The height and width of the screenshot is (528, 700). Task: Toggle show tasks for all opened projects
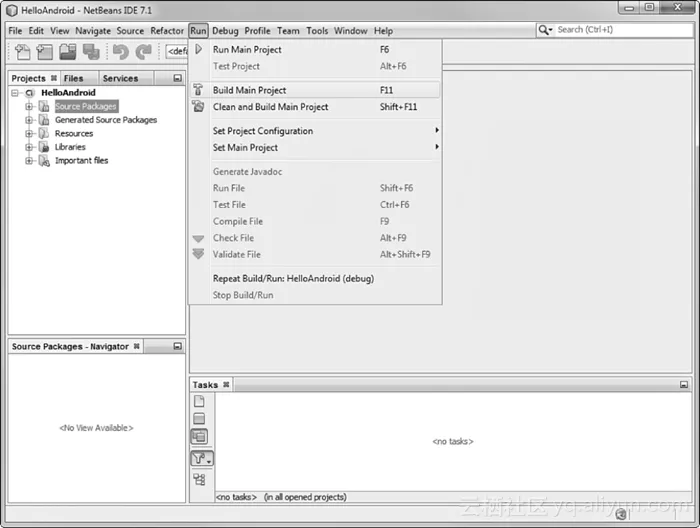pos(199,437)
